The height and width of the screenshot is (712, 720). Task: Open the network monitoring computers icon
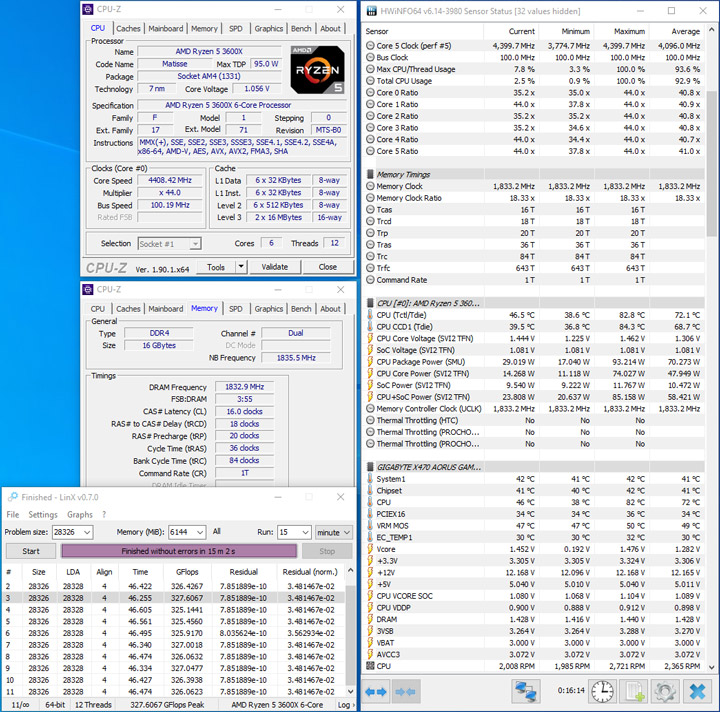526,691
